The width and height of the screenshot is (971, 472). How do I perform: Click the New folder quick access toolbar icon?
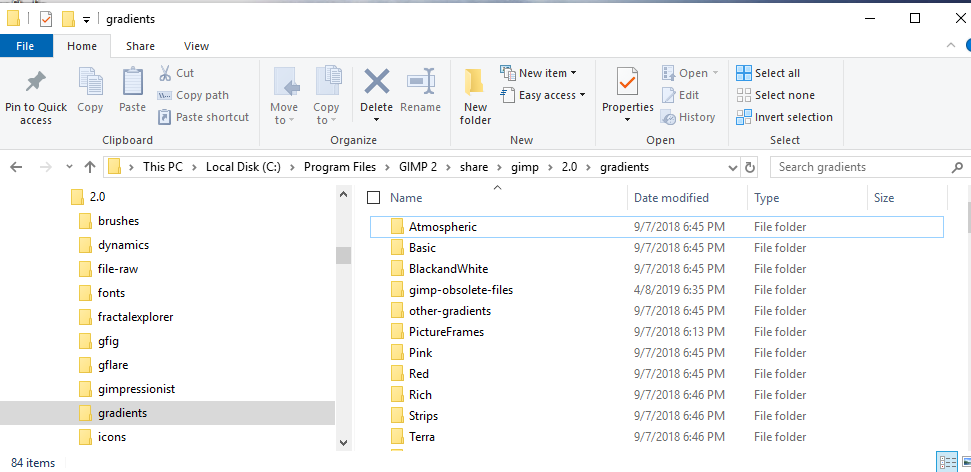68,19
